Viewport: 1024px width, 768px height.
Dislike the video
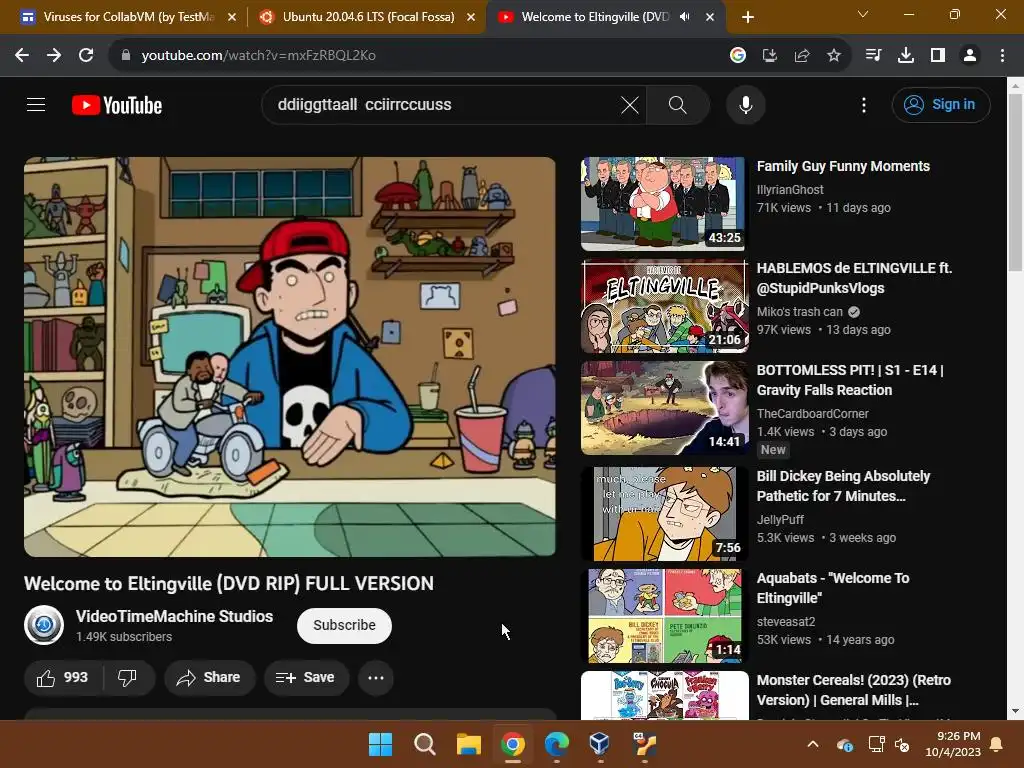pos(128,678)
